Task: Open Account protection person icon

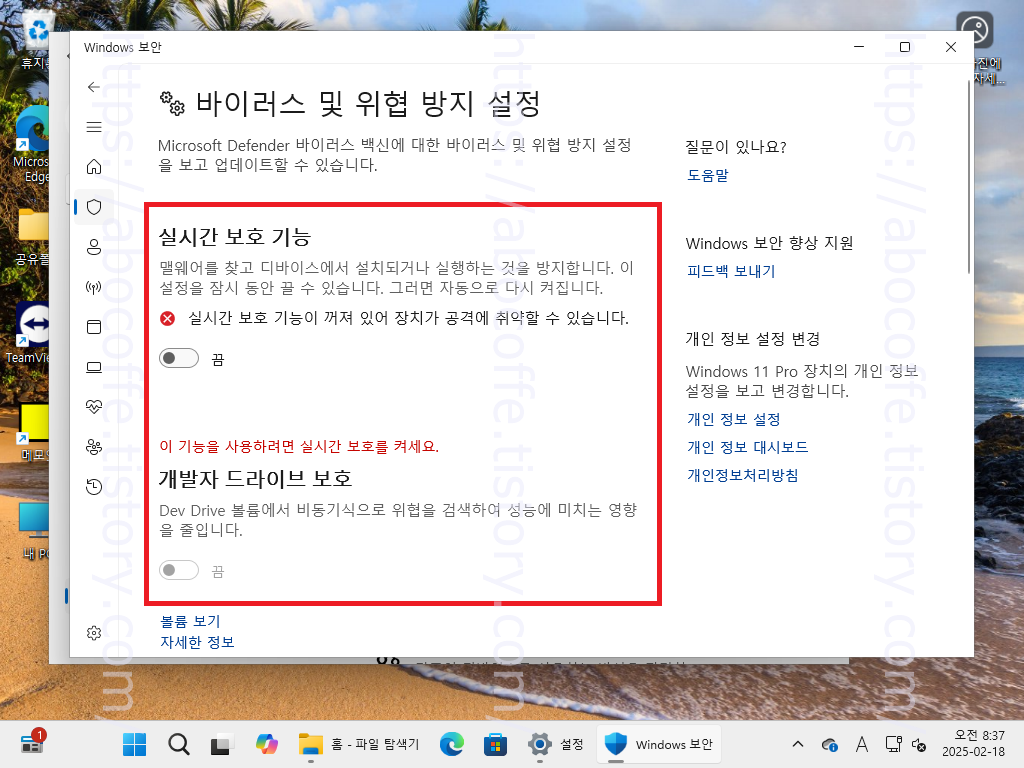Action: (x=94, y=247)
